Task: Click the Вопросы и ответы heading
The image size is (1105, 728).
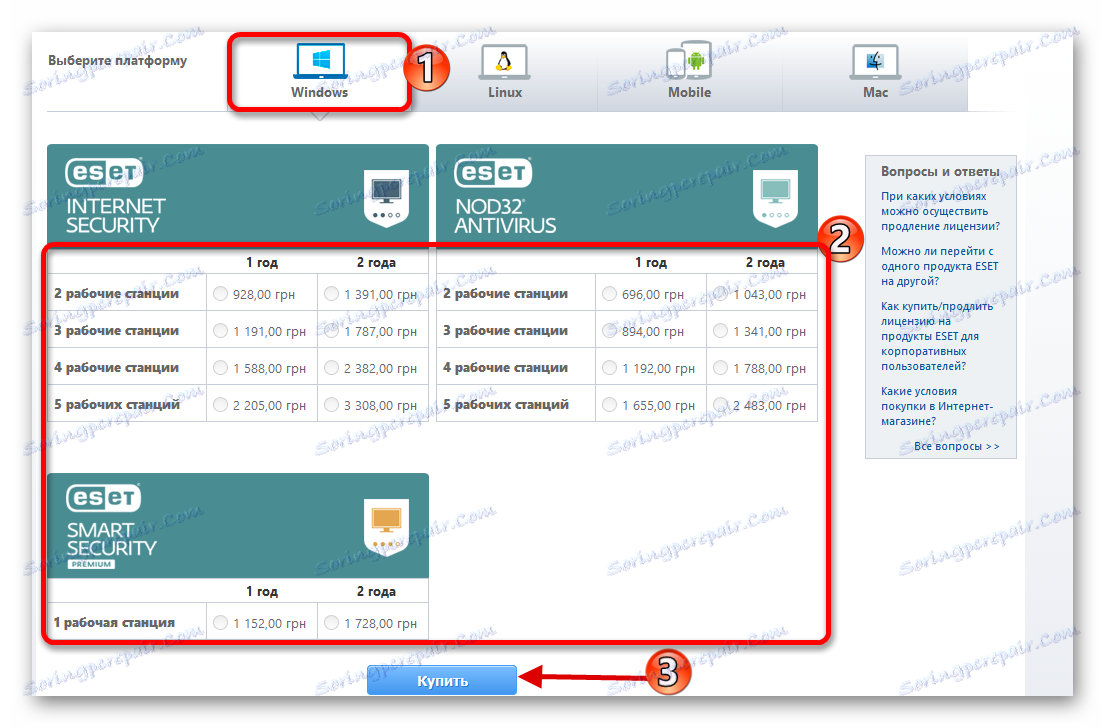Action: point(940,171)
